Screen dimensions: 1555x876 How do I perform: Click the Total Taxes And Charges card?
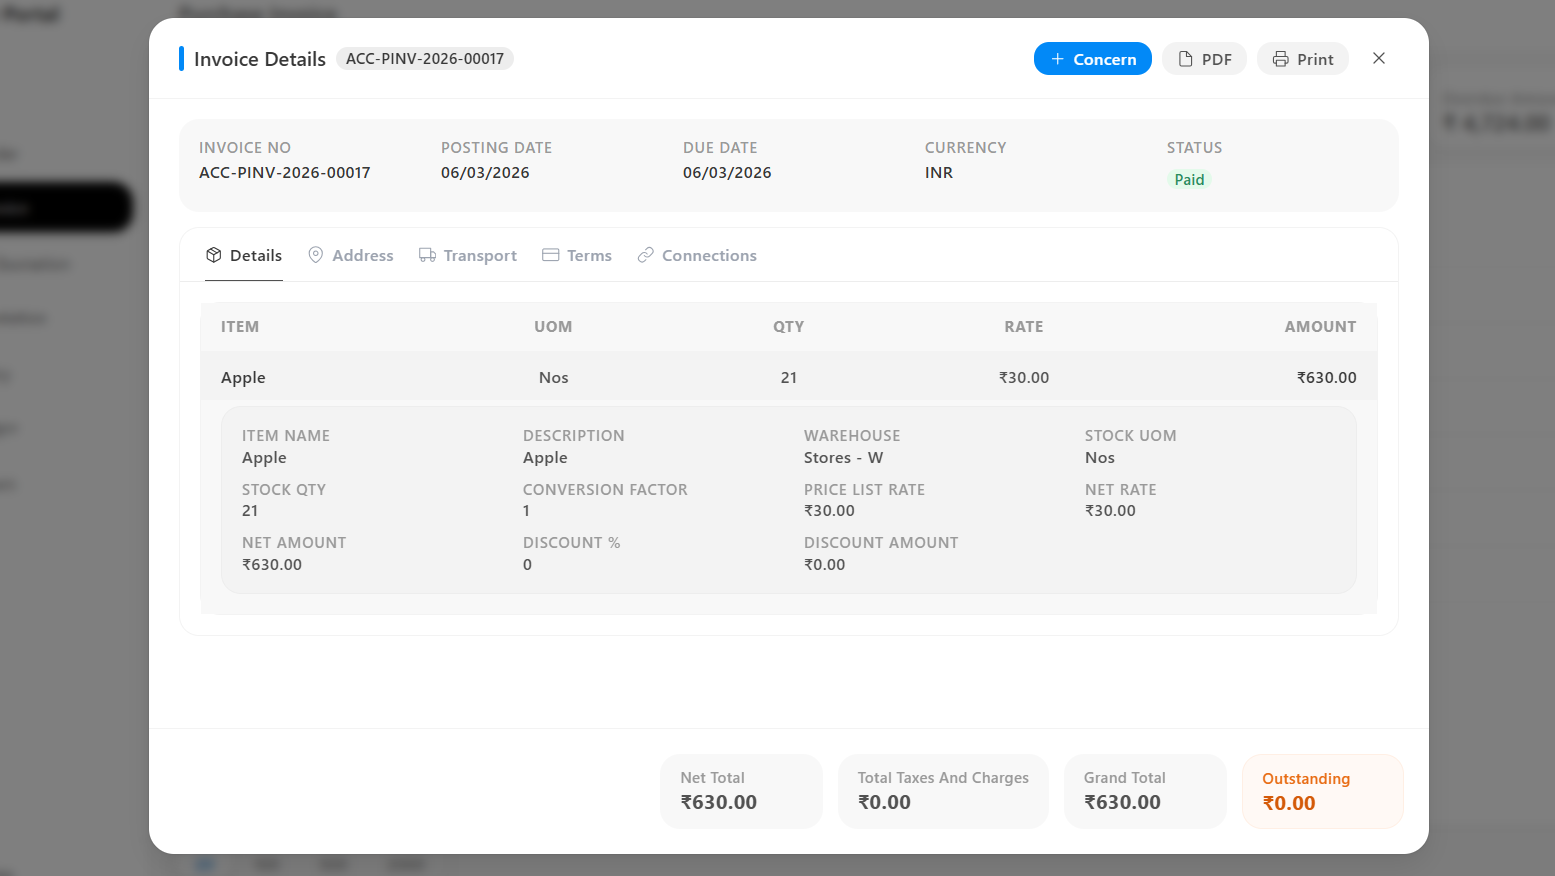coord(943,791)
